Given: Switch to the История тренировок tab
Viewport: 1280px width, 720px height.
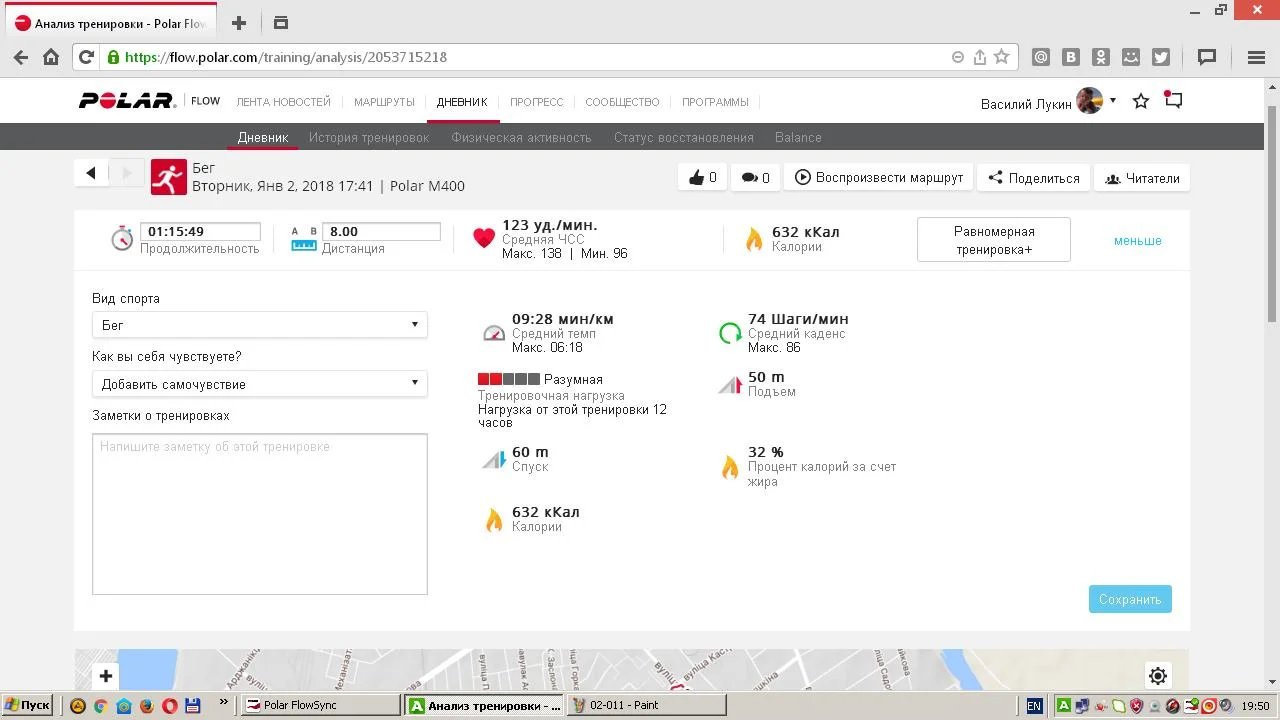Looking at the screenshot, I should coord(368,137).
